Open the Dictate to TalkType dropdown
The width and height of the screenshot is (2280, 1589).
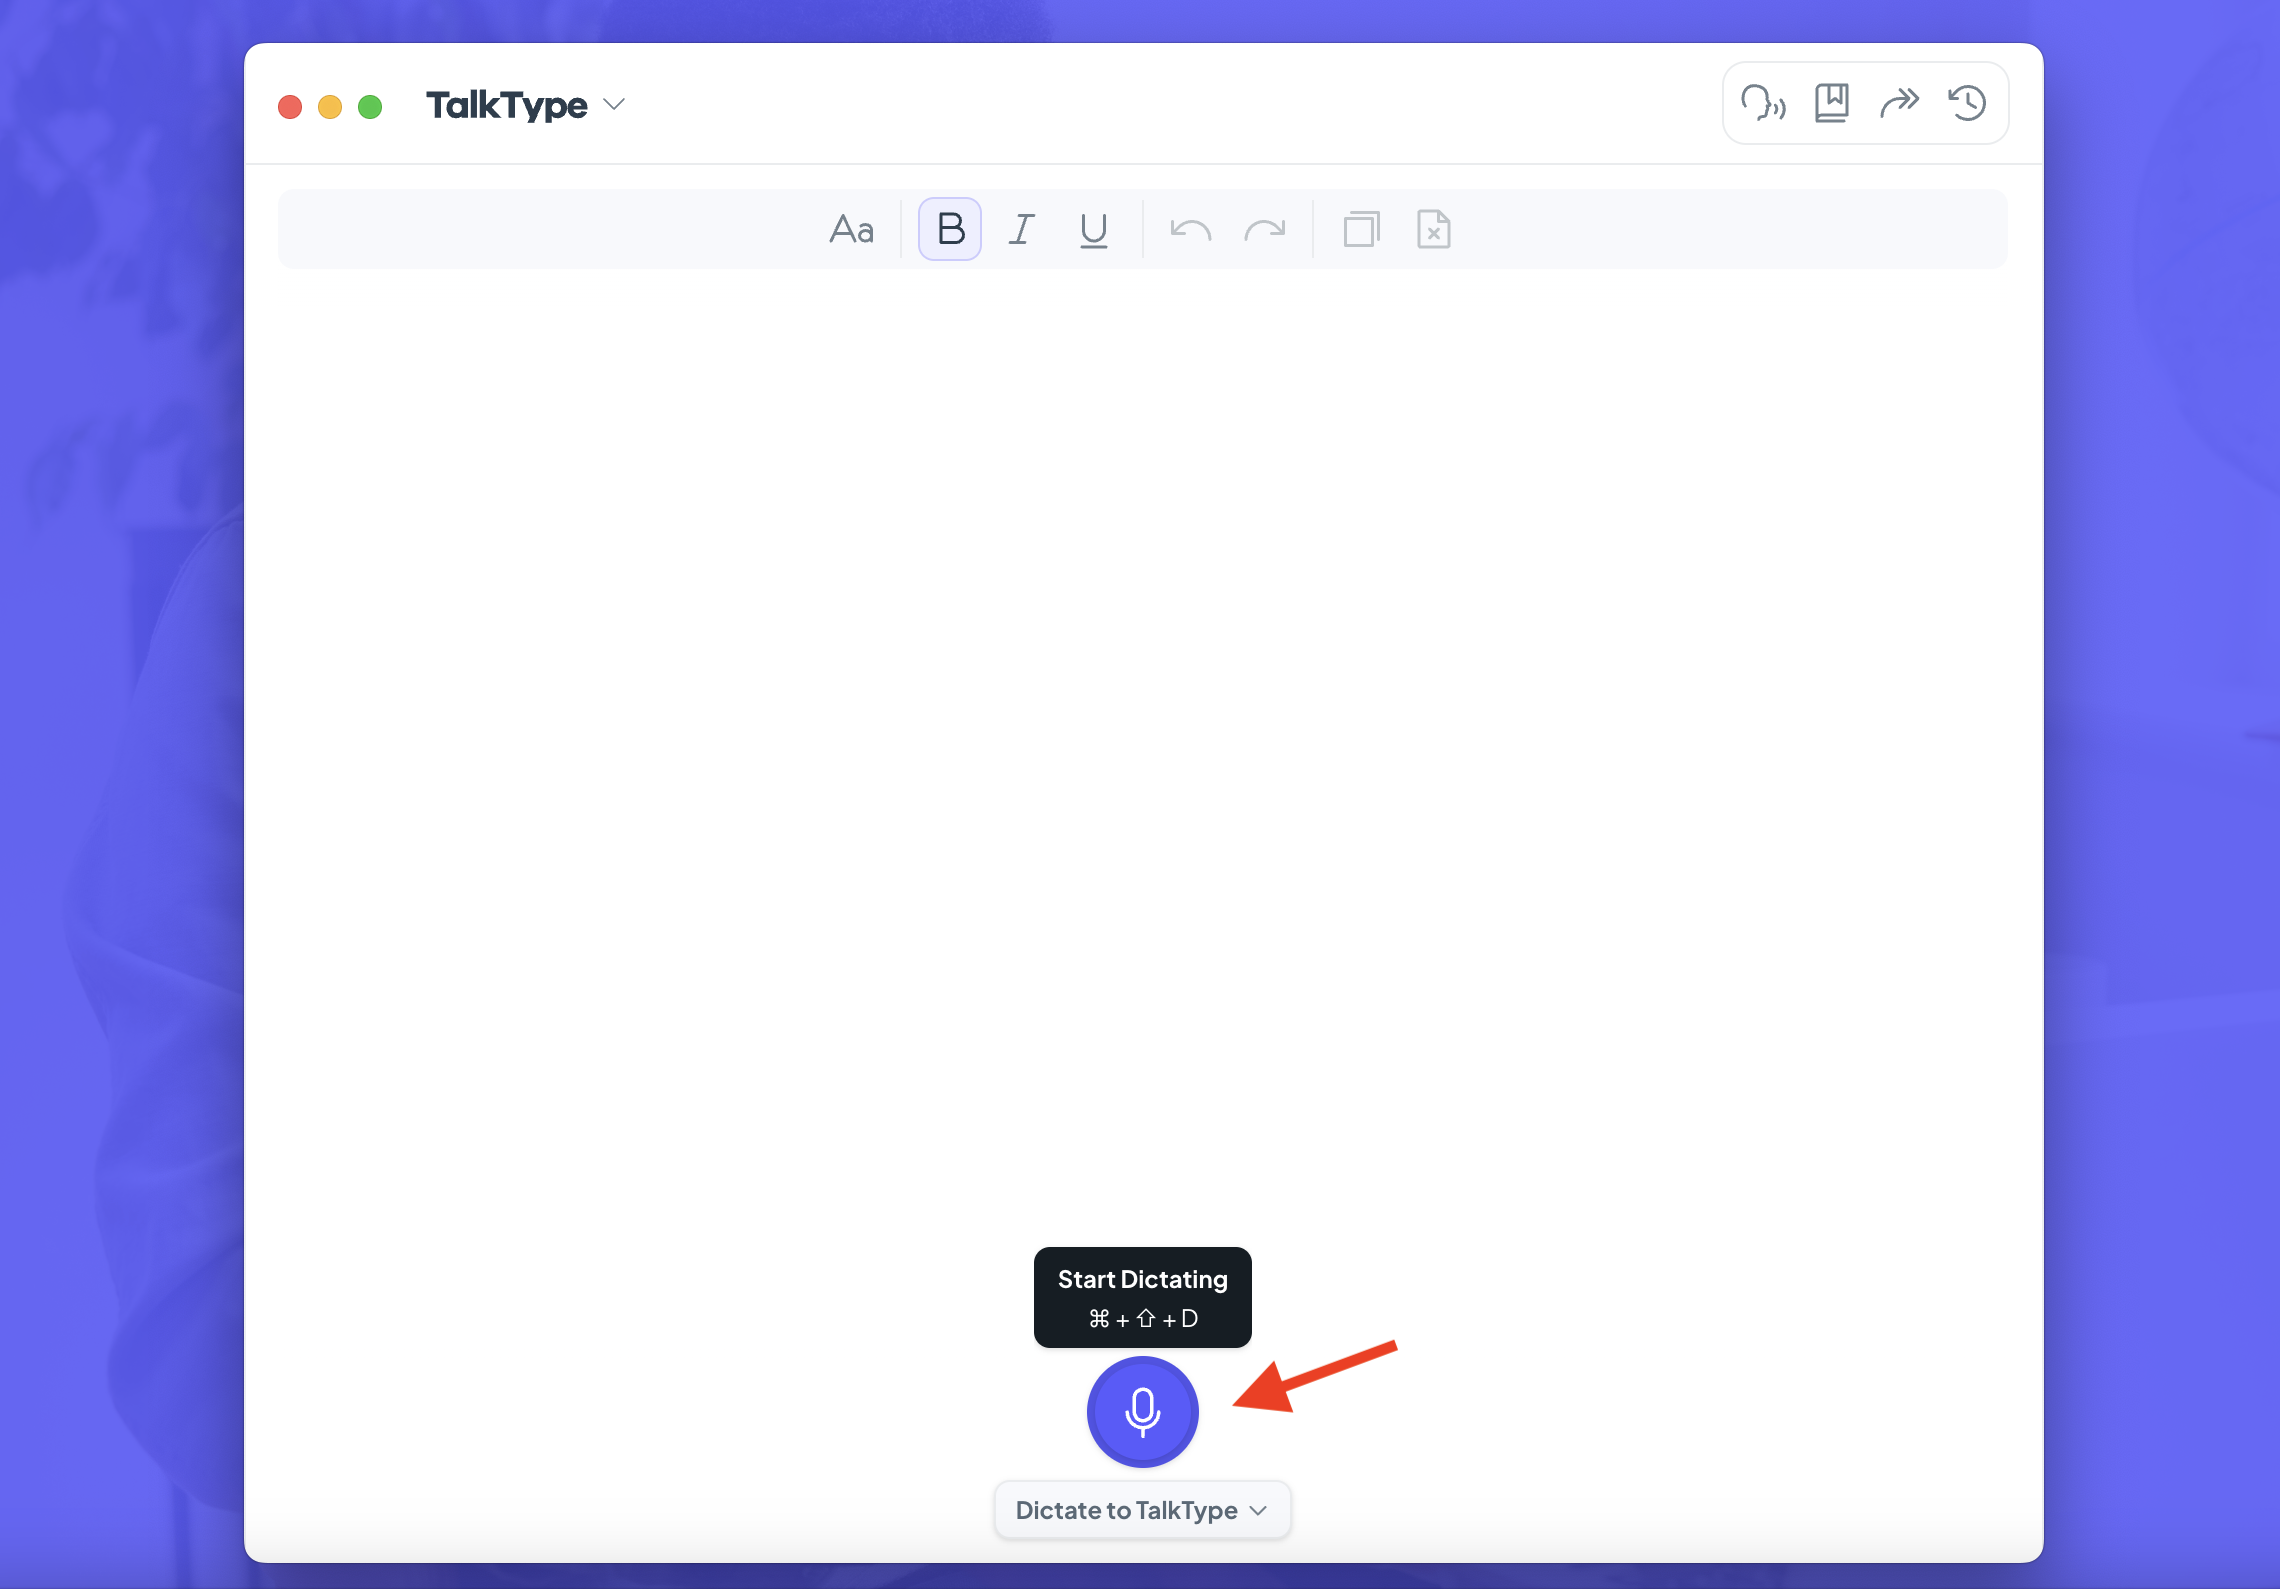pyautogui.click(x=1142, y=1510)
